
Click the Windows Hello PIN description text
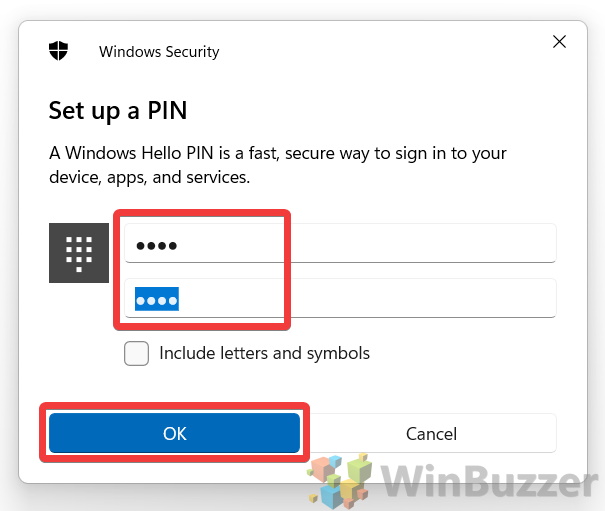pos(277,165)
